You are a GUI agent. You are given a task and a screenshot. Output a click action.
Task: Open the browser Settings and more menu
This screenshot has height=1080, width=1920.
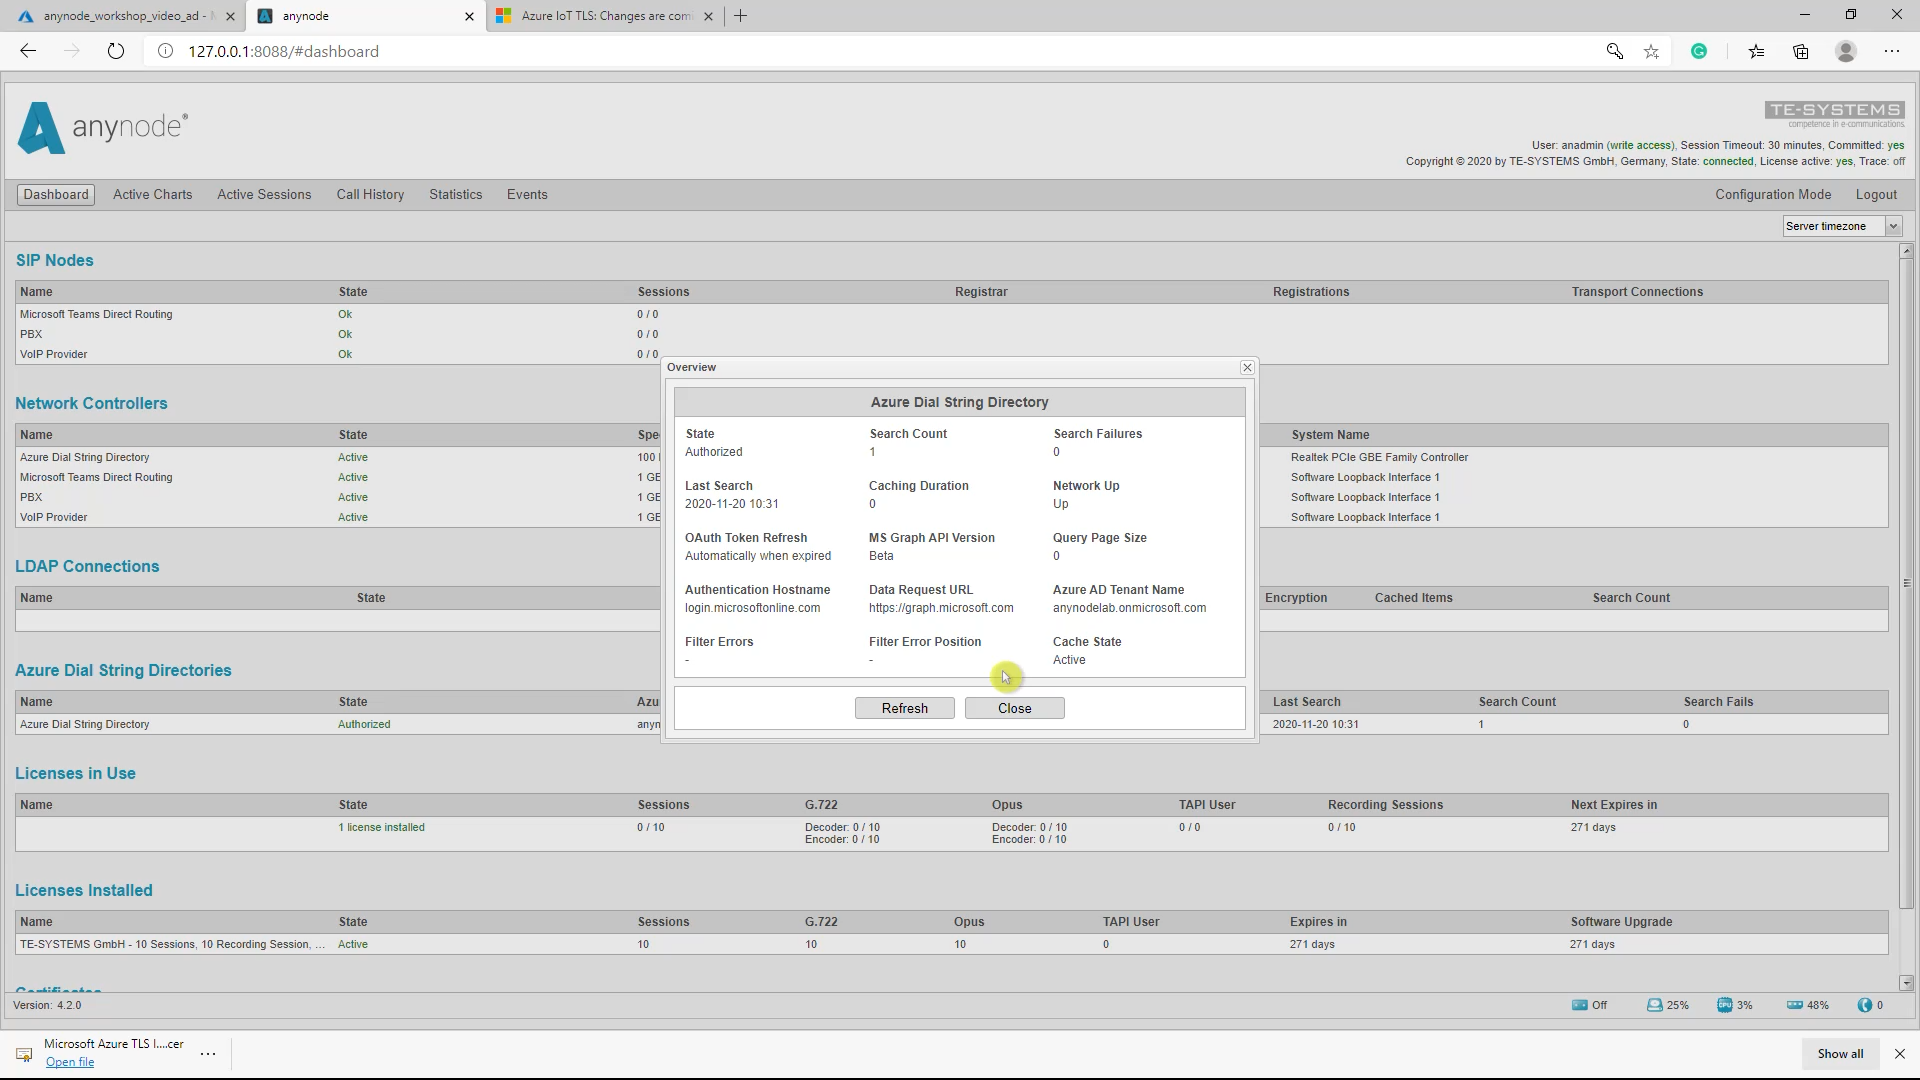pos(1892,51)
